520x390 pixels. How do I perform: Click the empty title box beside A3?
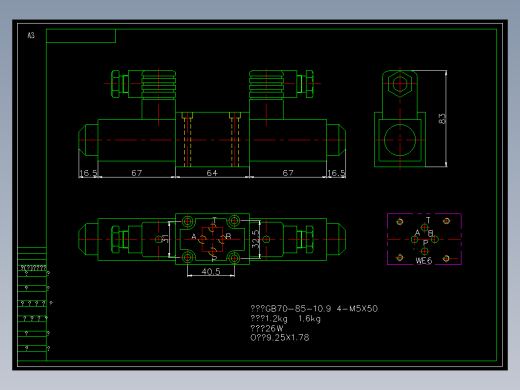[81, 36]
